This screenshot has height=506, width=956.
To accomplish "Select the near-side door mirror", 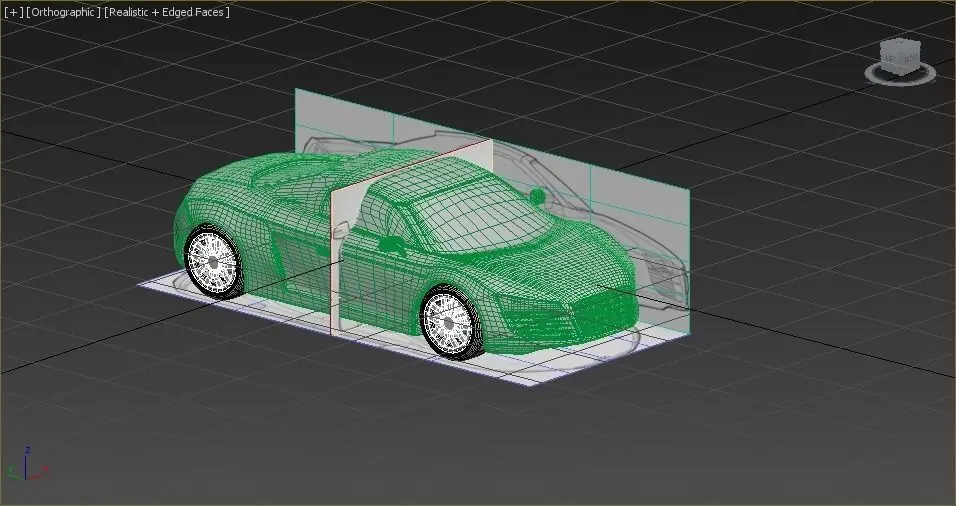I will coord(391,244).
